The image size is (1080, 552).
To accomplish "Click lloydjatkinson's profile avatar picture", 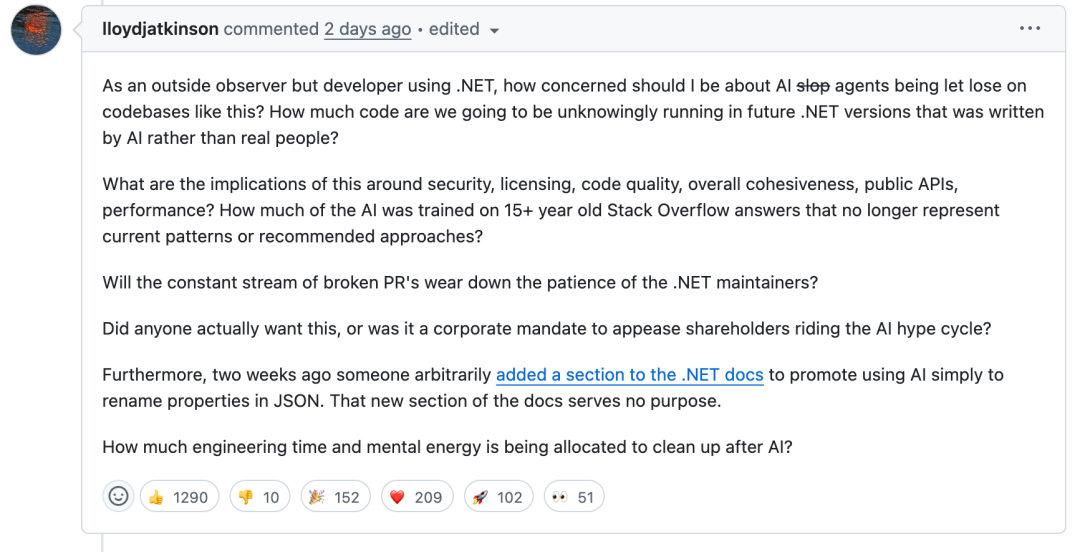I will pos(36,30).
